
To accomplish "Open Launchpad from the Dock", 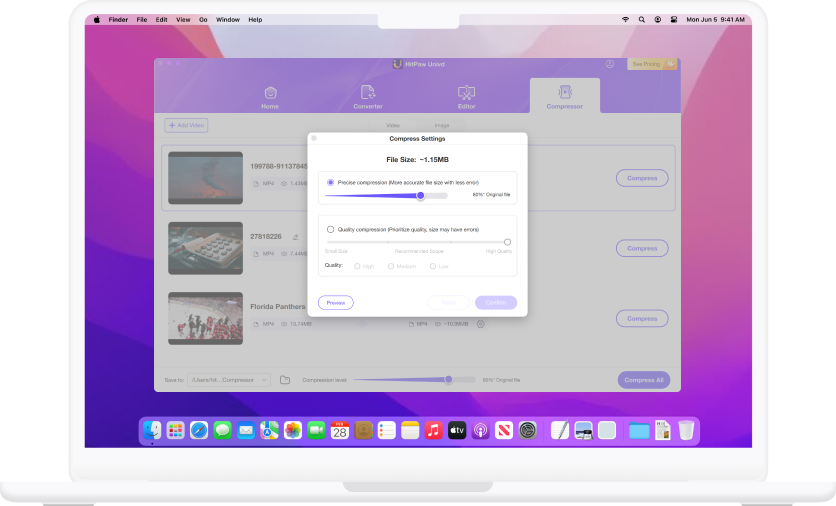I will tap(175, 430).
